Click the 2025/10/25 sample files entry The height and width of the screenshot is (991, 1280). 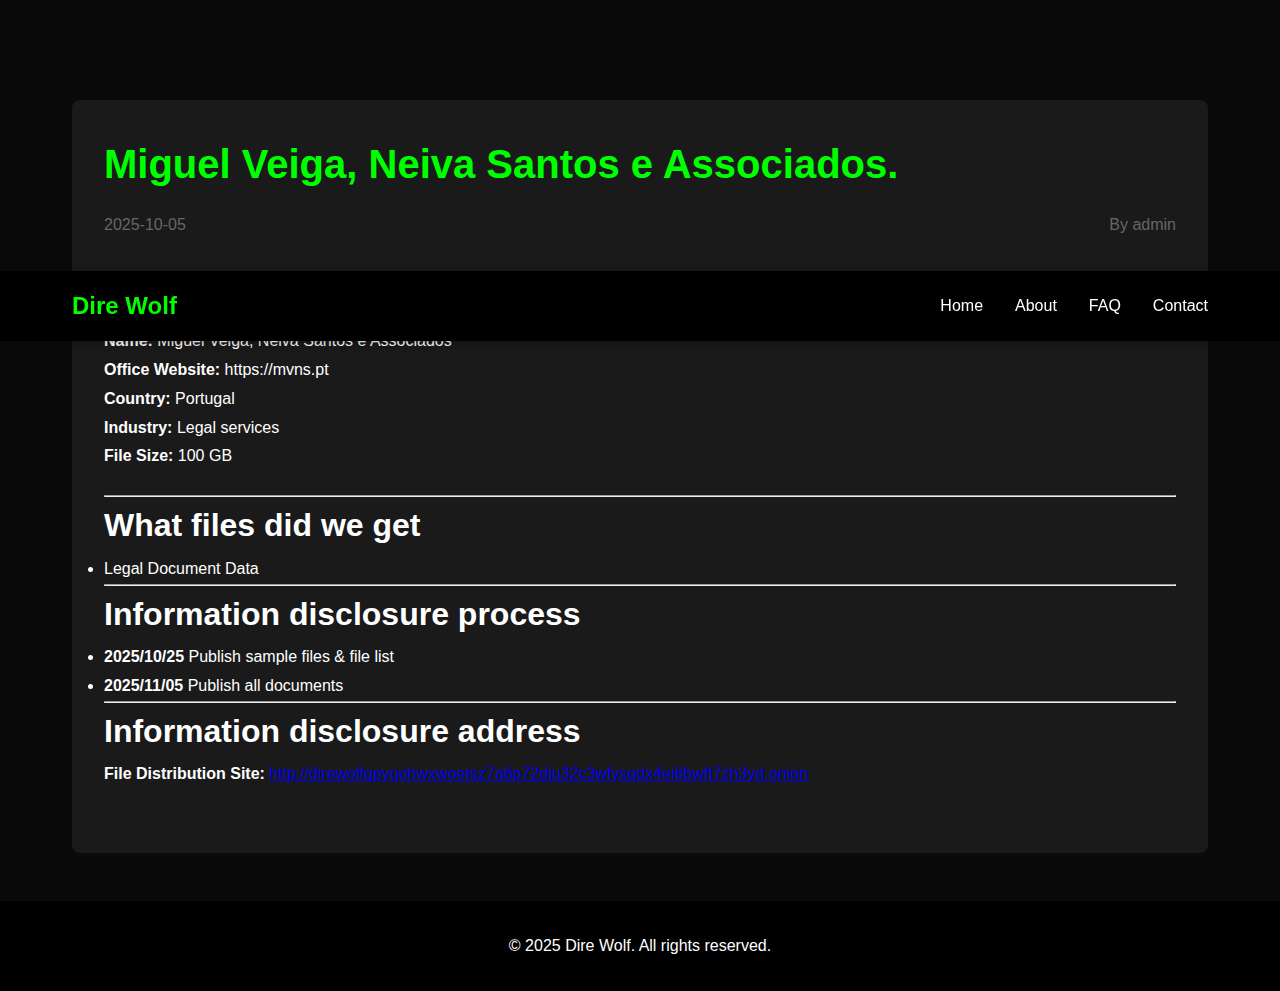click(x=249, y=657)
